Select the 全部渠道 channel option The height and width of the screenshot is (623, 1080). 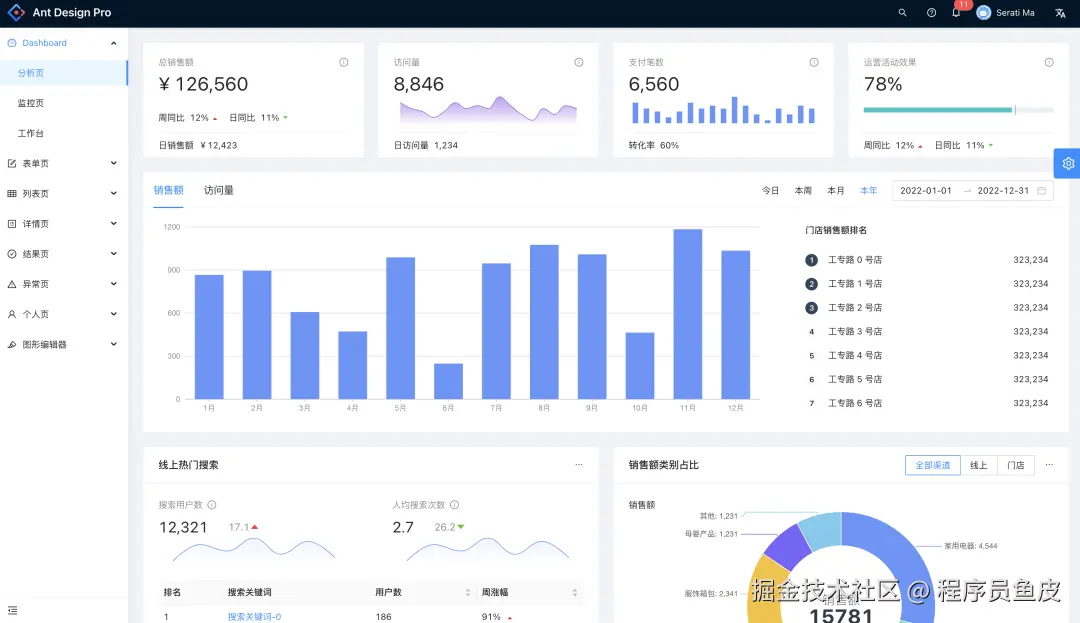click(x=932, y=465)
